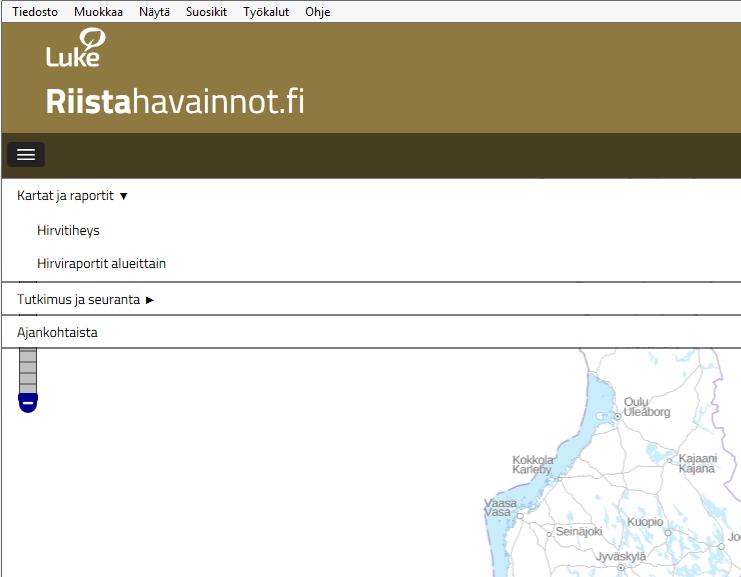Click the Seinäjoki label on the map
The image size is (741, 577).
coord(579,532)
